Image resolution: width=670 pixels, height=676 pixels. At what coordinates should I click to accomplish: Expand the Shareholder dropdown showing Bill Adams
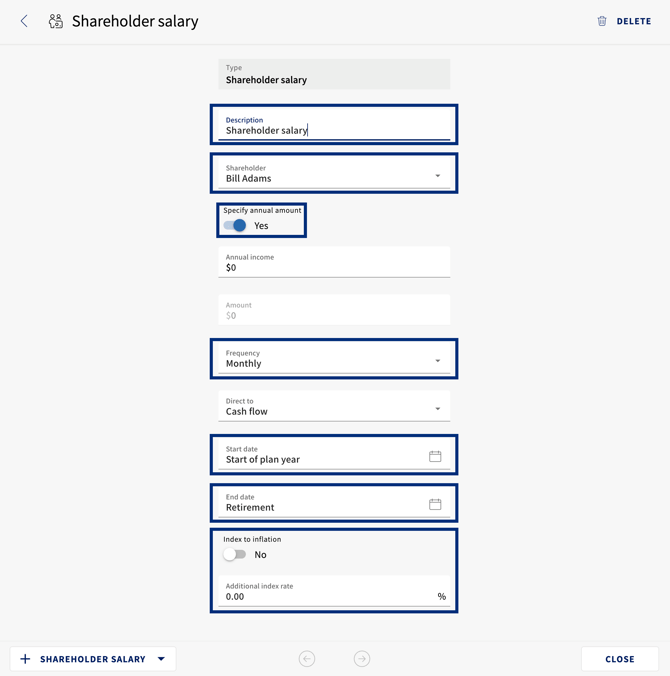coord(334,173)
